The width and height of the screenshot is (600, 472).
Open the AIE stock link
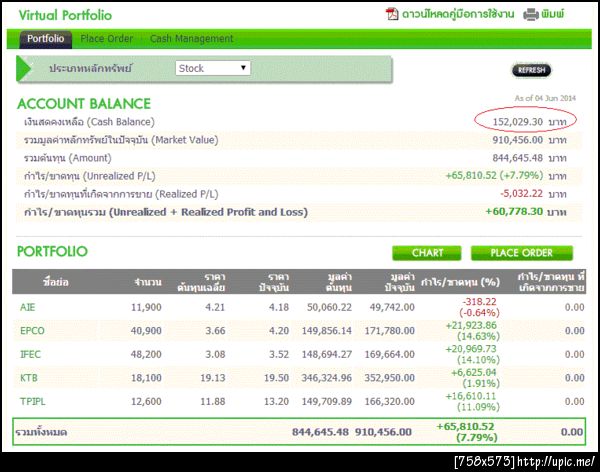point(28,307)
